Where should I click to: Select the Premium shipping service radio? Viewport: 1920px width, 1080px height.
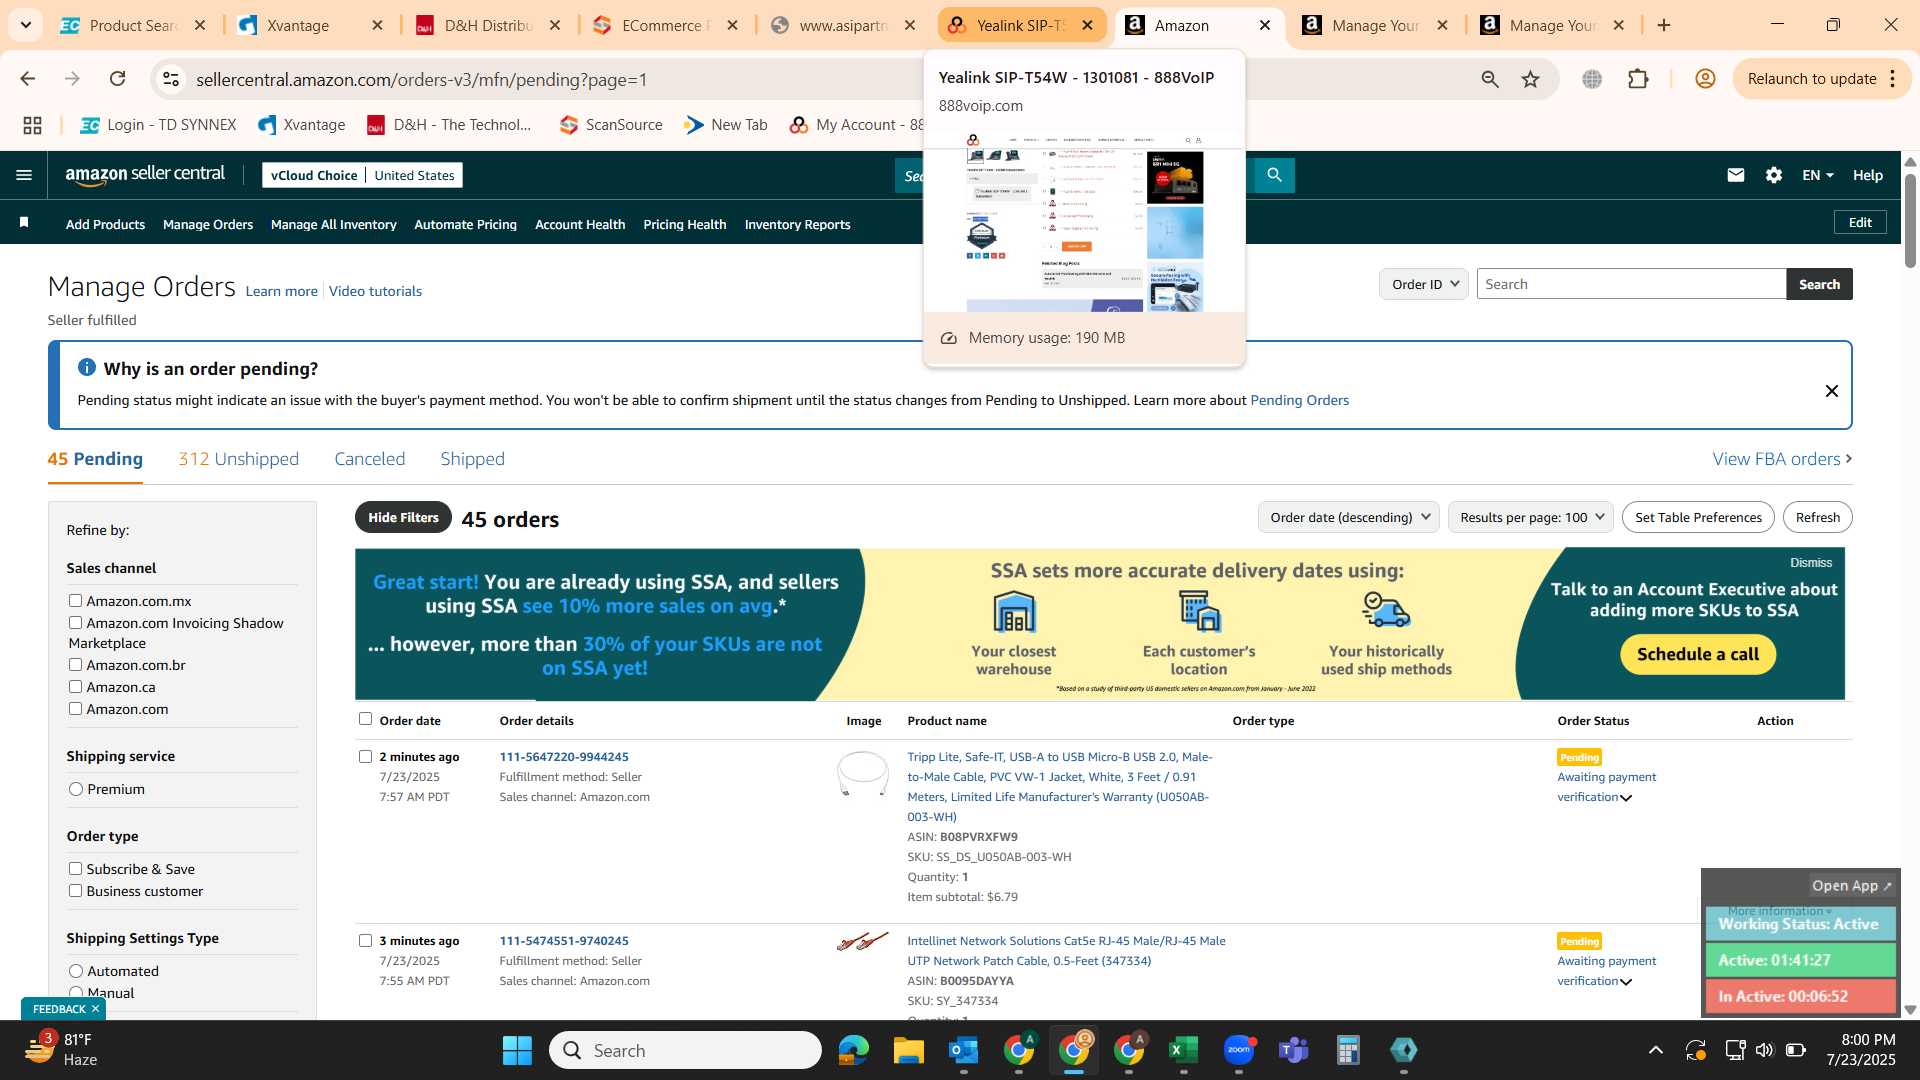point(76,789)
